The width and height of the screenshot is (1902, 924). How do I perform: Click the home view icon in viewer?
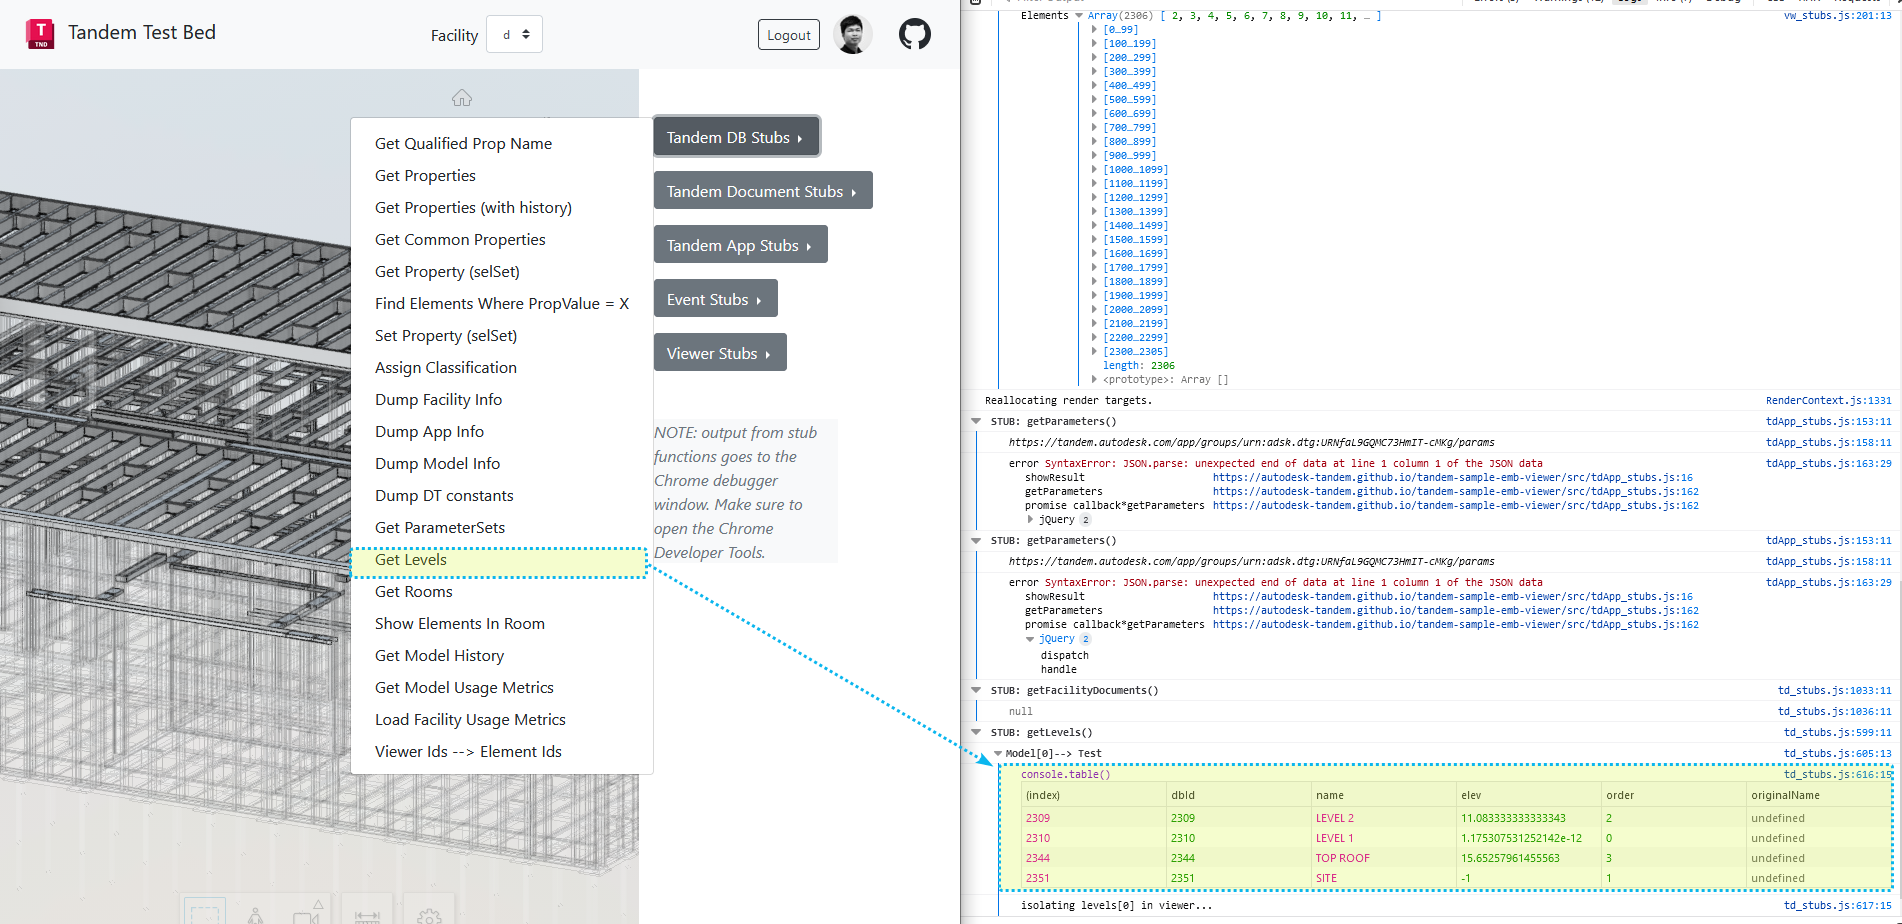point(461,98)
